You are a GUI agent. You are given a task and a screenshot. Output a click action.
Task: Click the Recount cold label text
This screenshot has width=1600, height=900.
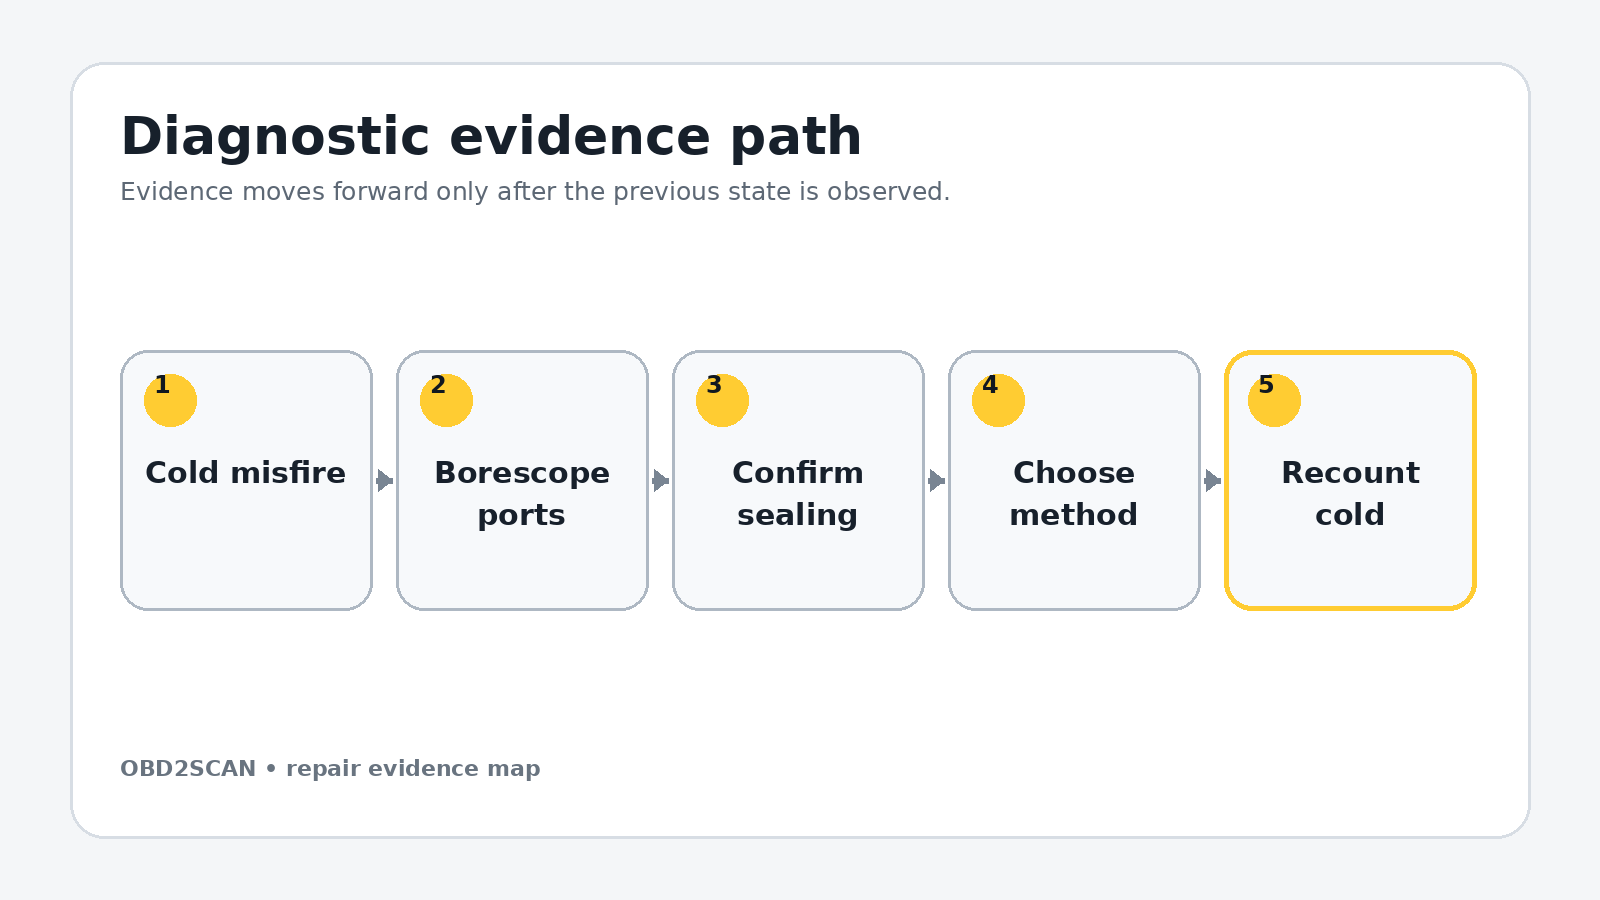(1350, 493)
